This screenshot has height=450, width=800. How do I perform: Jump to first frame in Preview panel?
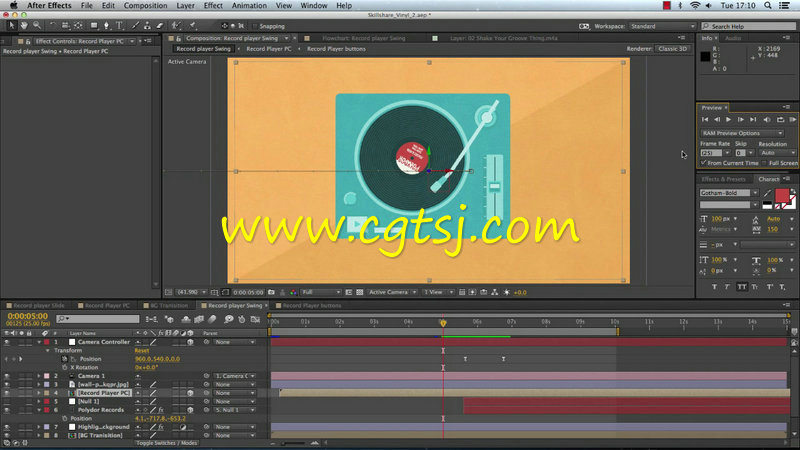705,119
